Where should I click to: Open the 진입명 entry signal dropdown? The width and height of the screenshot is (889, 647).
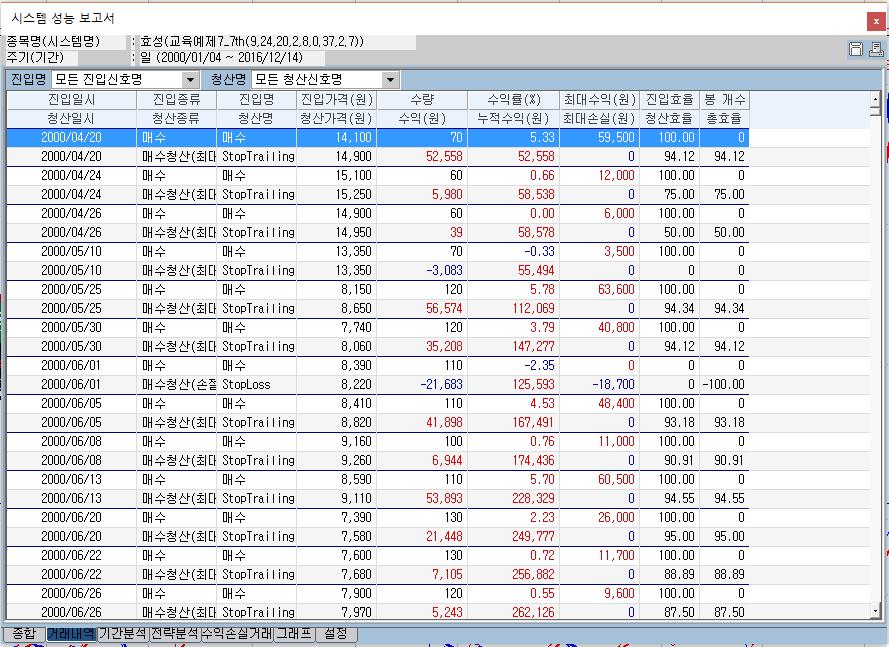pyautogui.click(x=190, y=80)
